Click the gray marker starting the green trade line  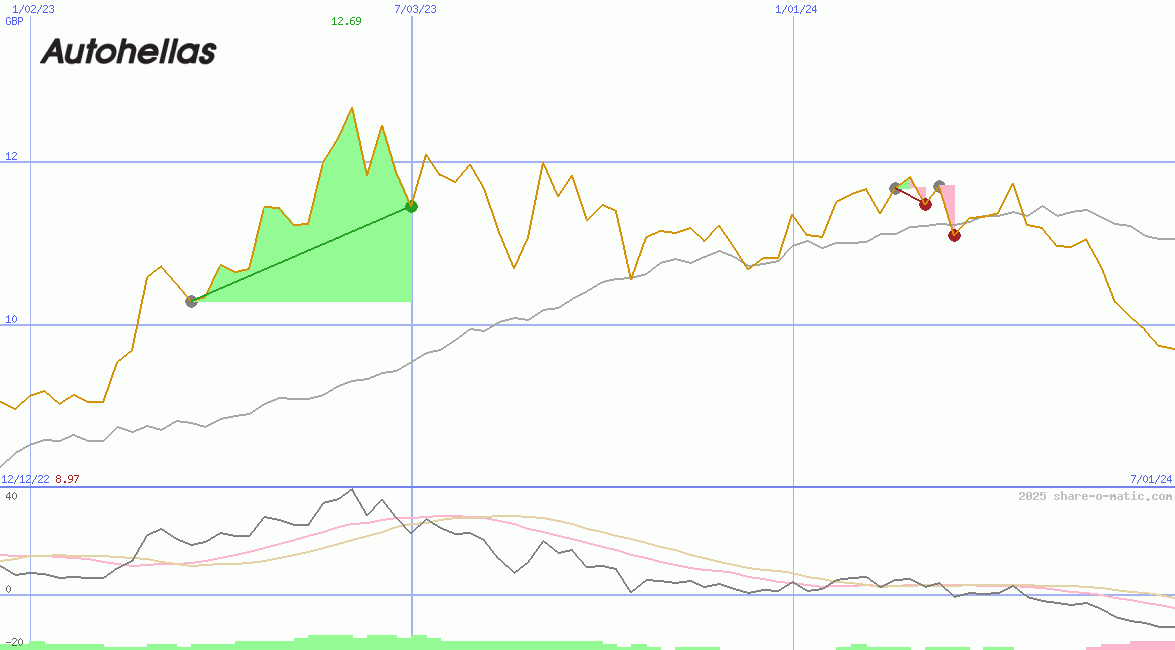[192, 301]
